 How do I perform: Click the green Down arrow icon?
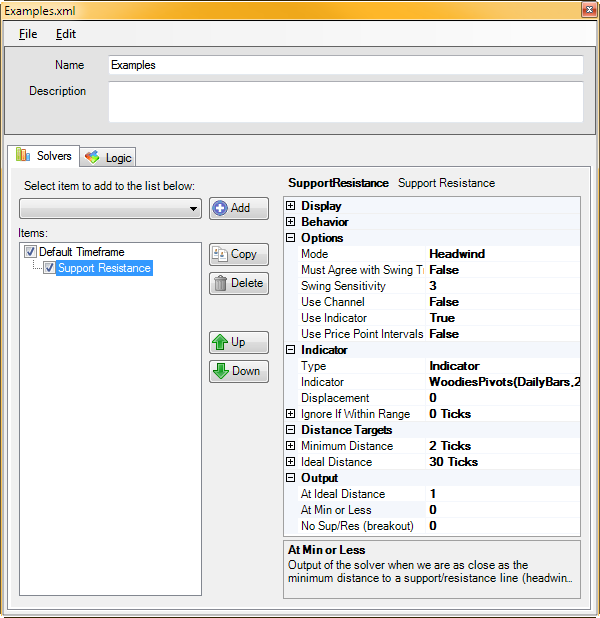220,371
